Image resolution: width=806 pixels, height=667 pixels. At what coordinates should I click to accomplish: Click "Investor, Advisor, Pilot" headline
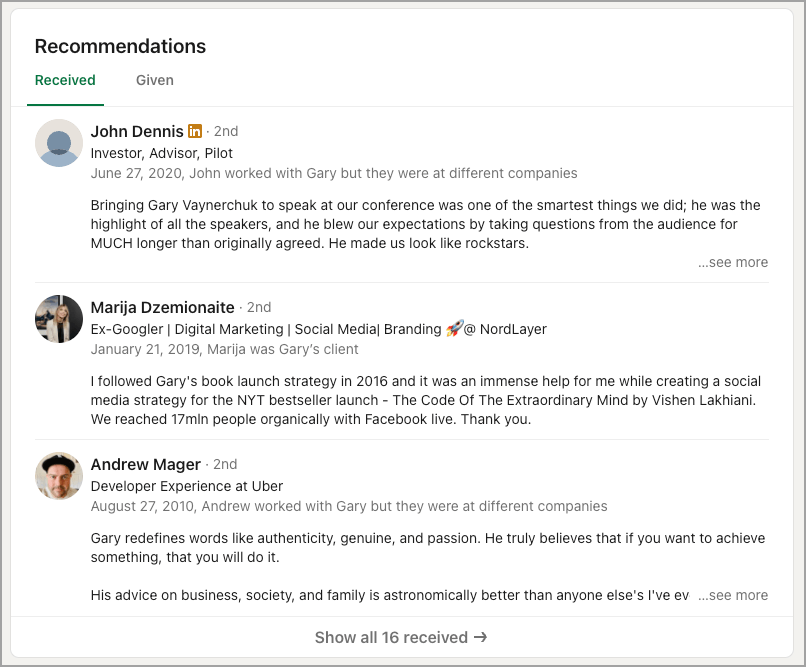click(x=162, y=153)
